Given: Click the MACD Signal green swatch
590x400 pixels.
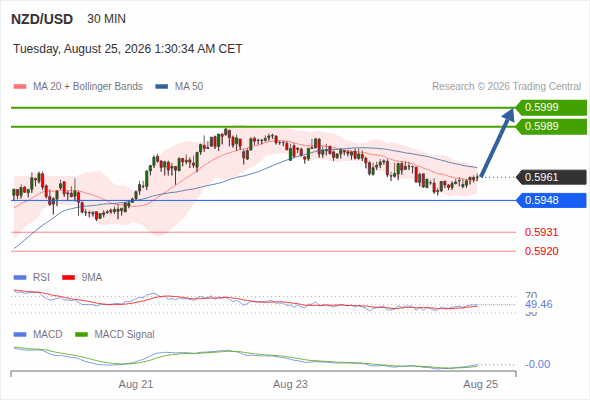Looking at the screenshot, I should click(82, 335).
